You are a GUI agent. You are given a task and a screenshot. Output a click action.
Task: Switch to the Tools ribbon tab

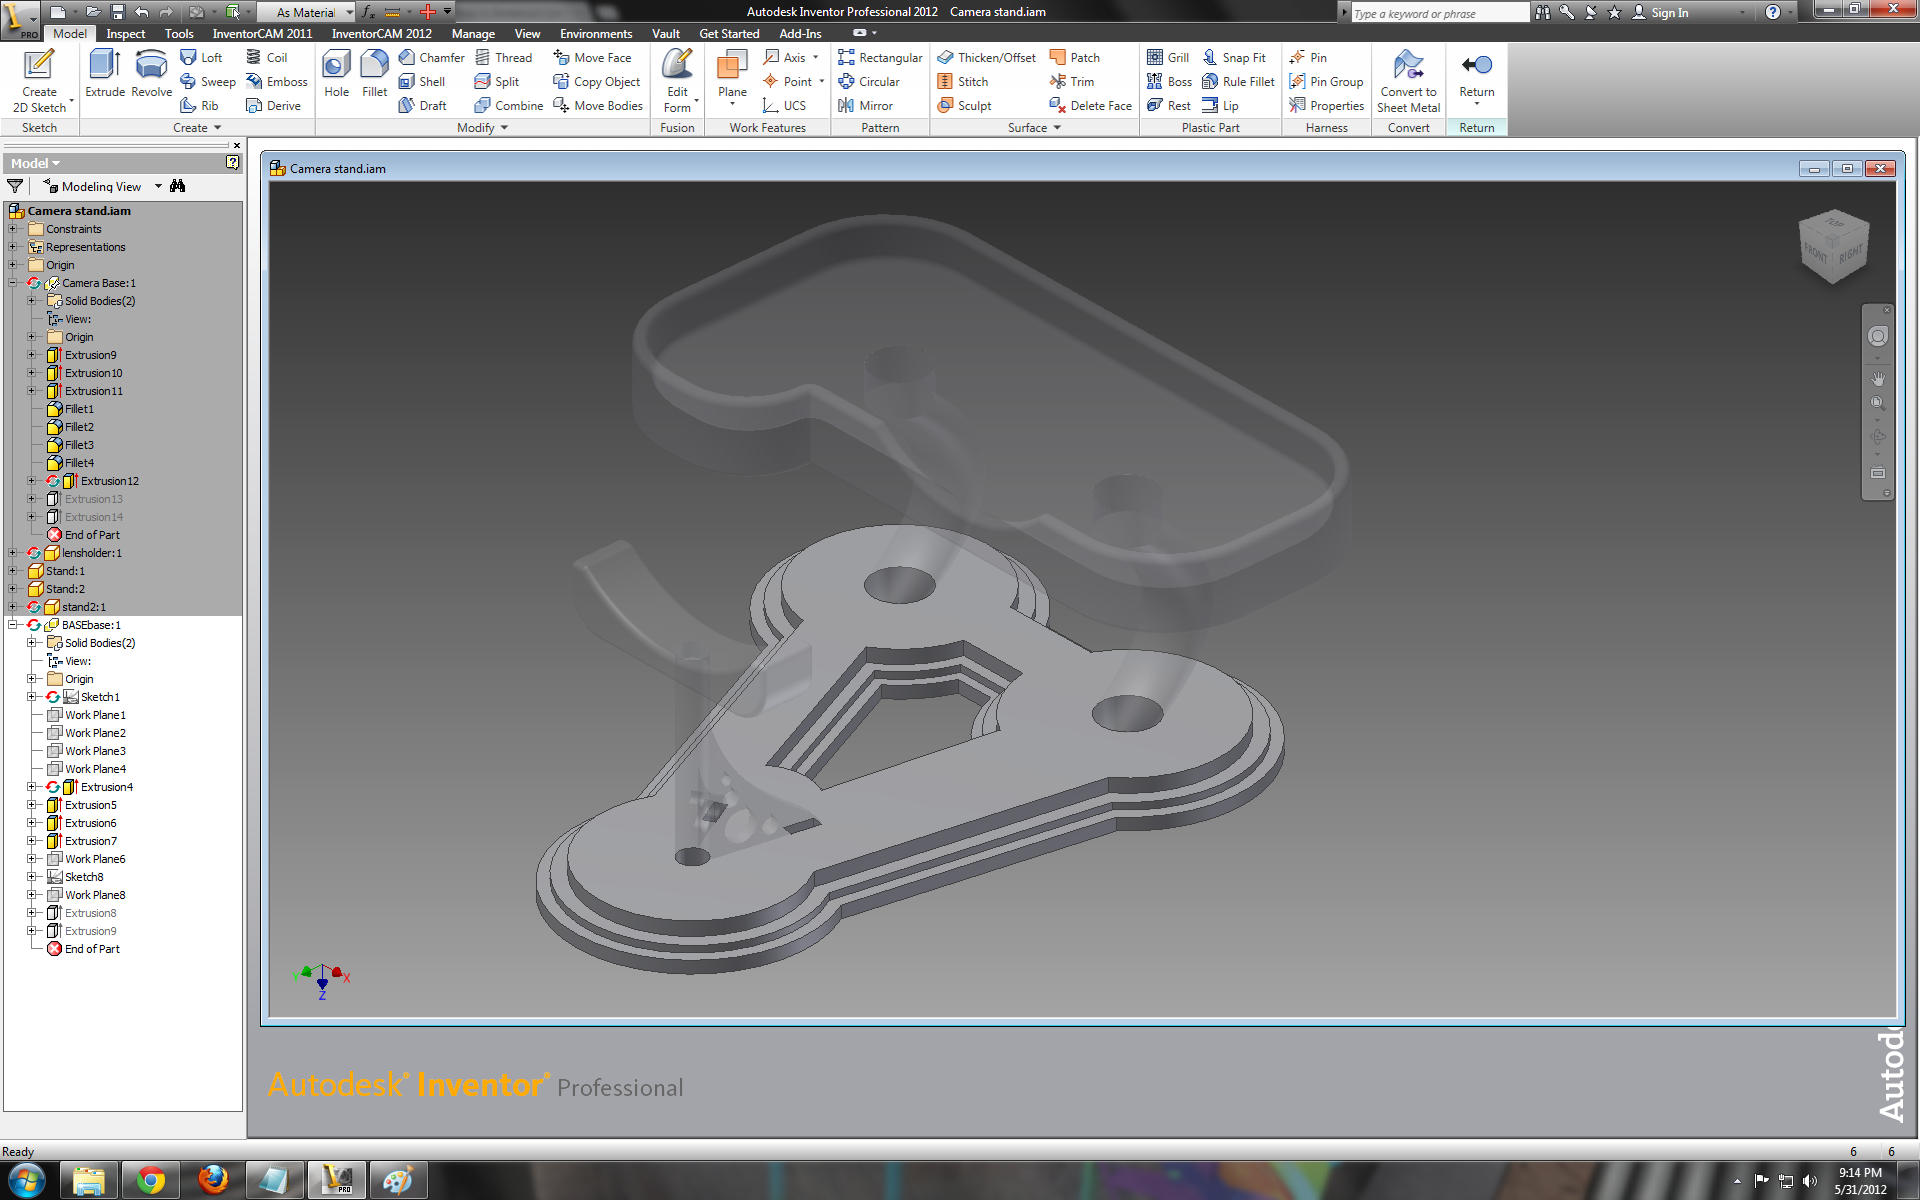point(179,34)
